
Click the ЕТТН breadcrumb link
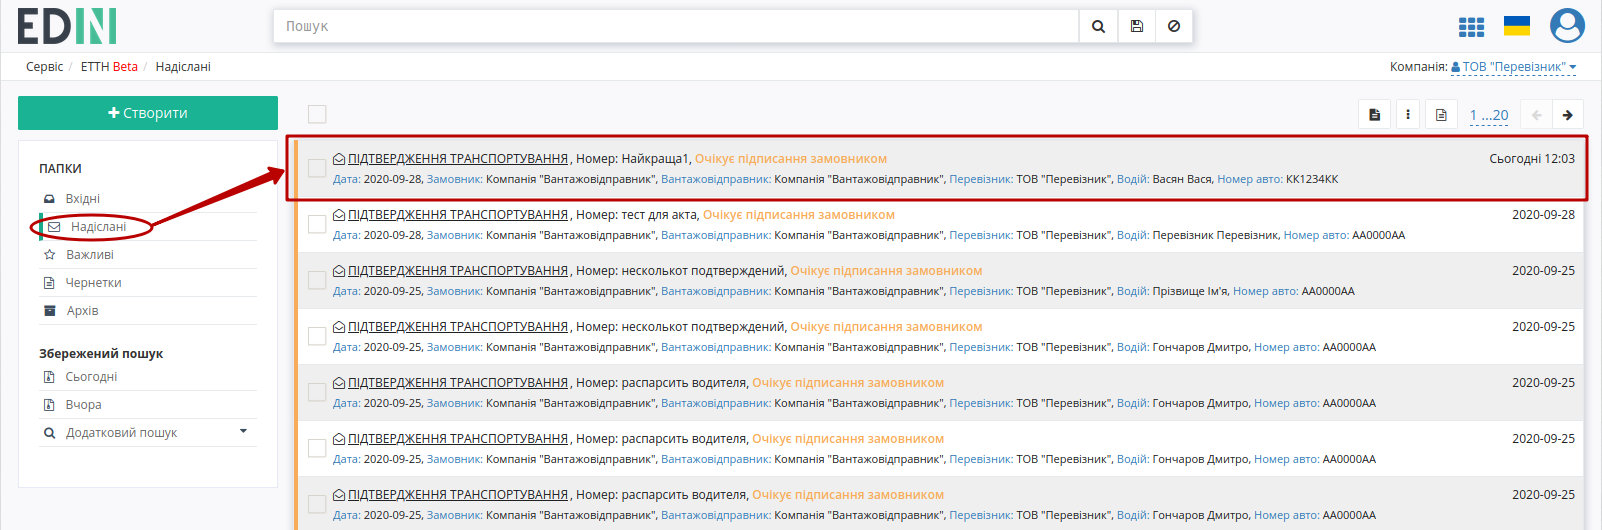click(109, 67)
